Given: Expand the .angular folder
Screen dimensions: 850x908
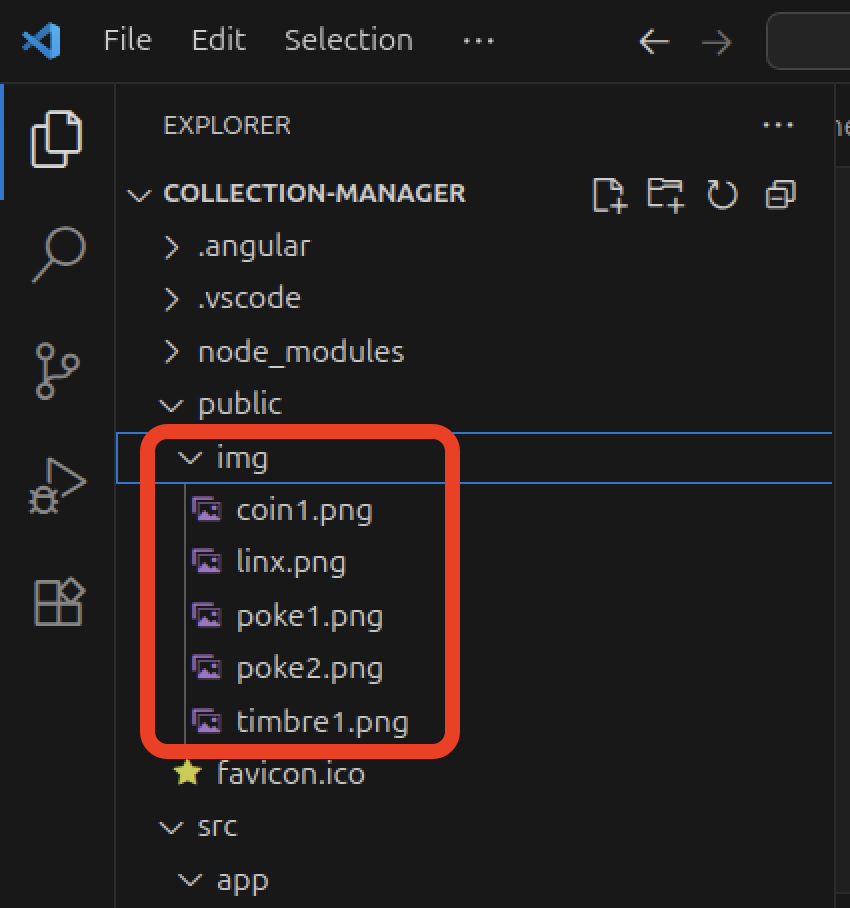Looking at the screenshot, I should (253, 246).
